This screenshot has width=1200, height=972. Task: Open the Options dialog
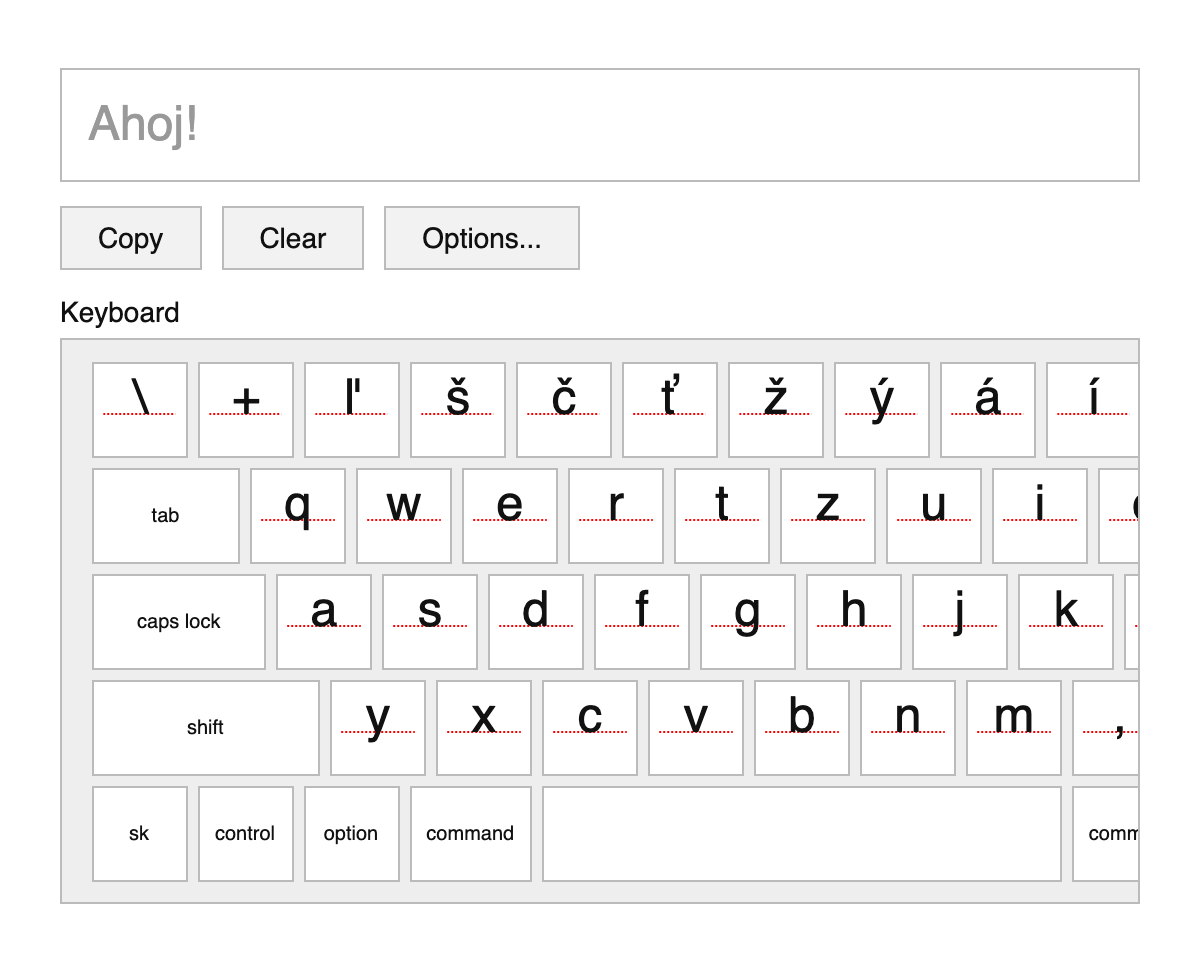point(481,238)
